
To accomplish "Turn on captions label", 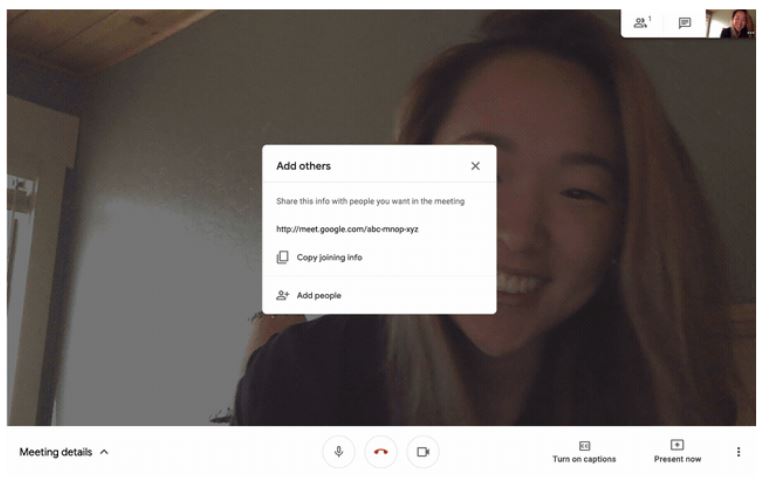I will pyautogui.click(x=584, y=459).
